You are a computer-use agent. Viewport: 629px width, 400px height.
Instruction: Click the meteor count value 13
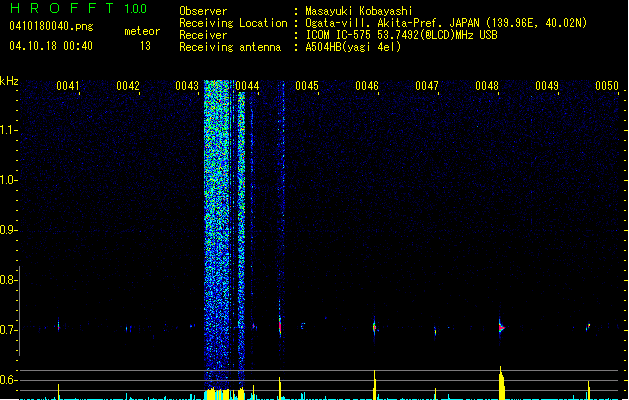click(145, 46)
